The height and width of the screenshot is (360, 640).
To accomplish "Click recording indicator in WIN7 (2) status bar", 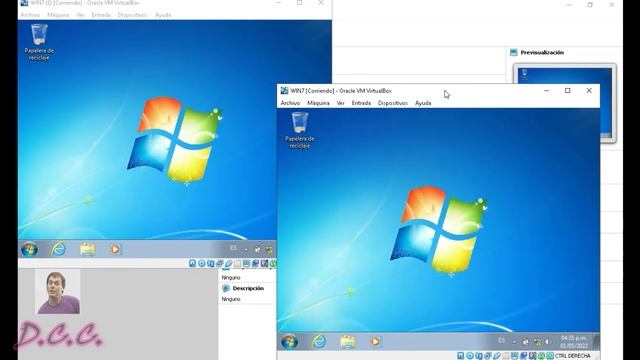I will (256, 263).
